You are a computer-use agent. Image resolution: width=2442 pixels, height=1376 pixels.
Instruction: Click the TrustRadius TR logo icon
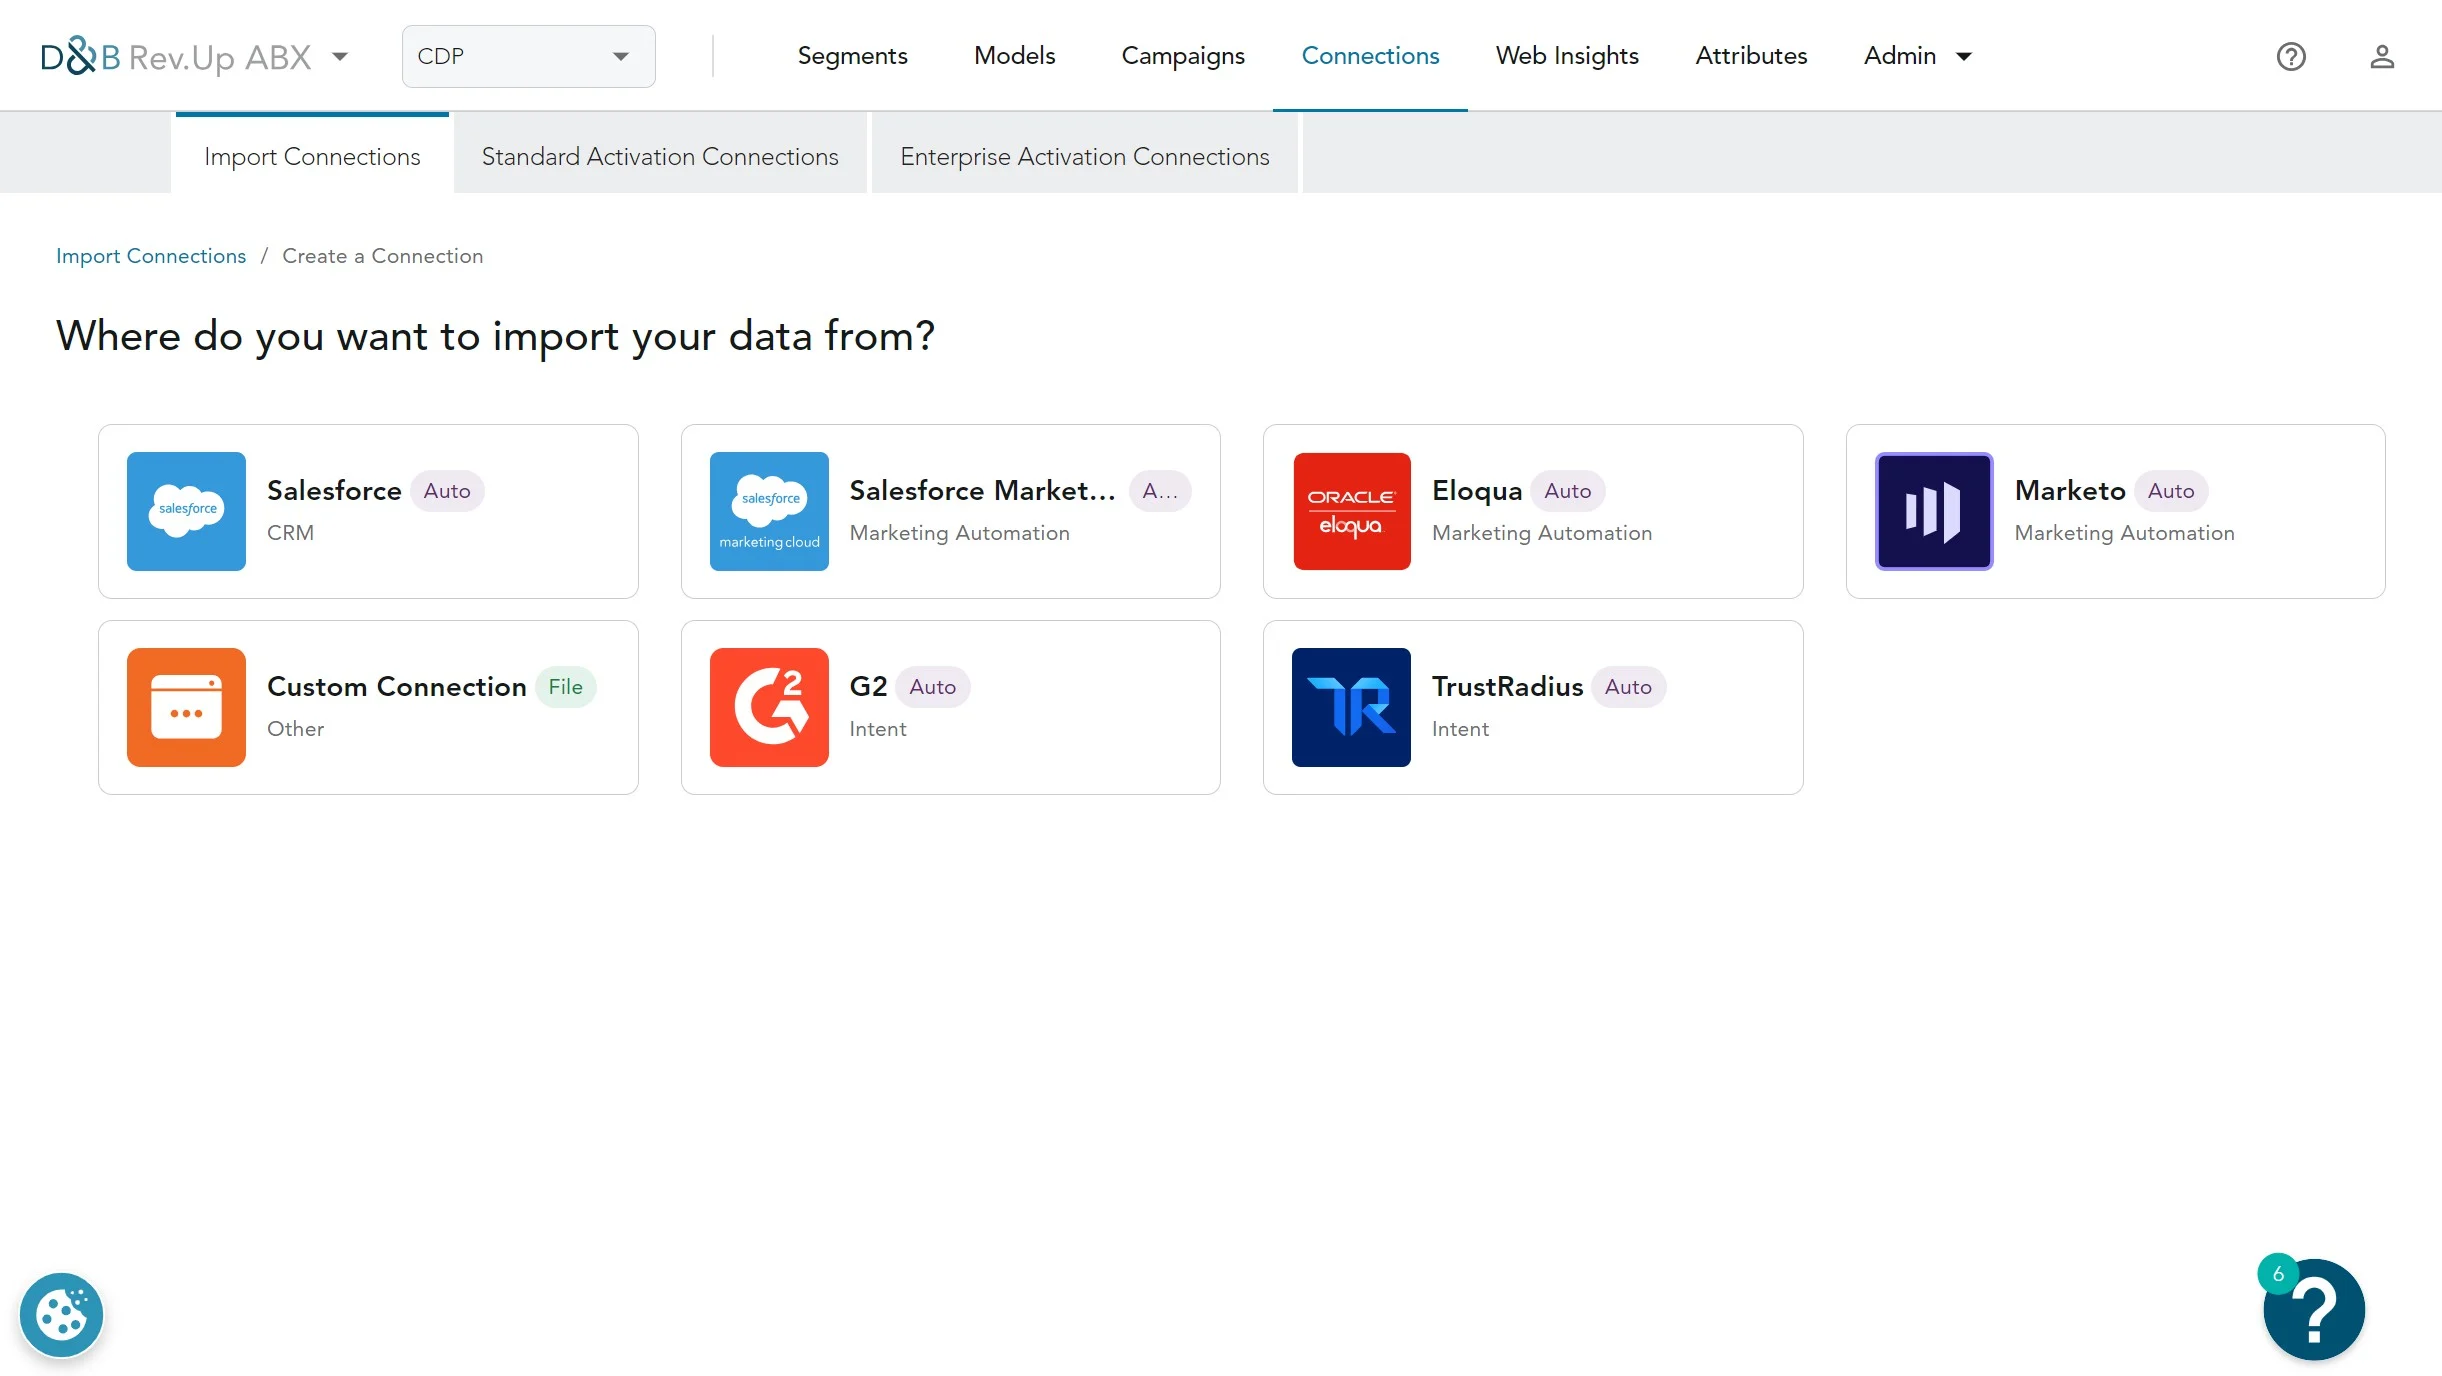(1351, 707)
